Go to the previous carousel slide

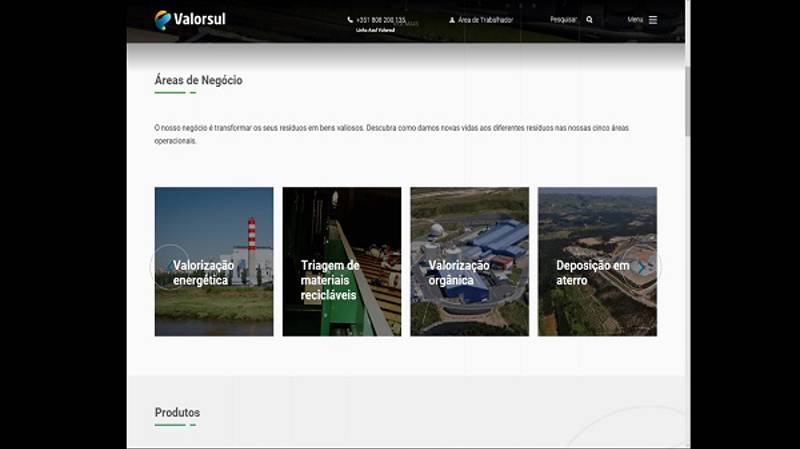tap(168, 267)
